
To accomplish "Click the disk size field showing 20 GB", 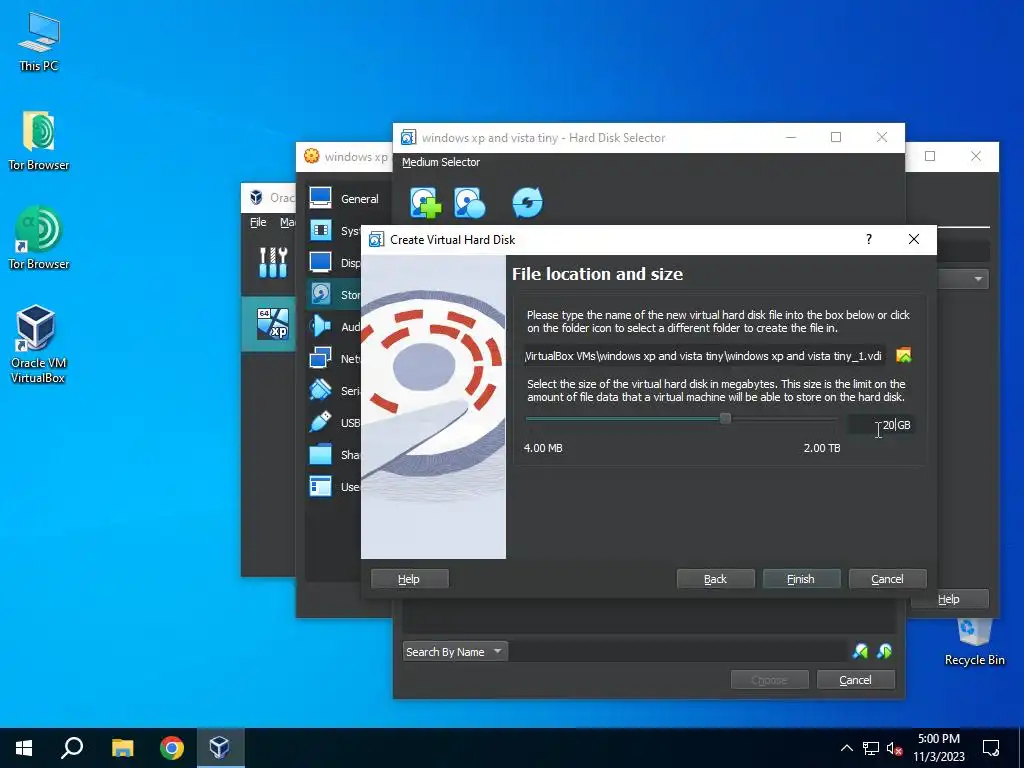I will [x=880, y=425].
